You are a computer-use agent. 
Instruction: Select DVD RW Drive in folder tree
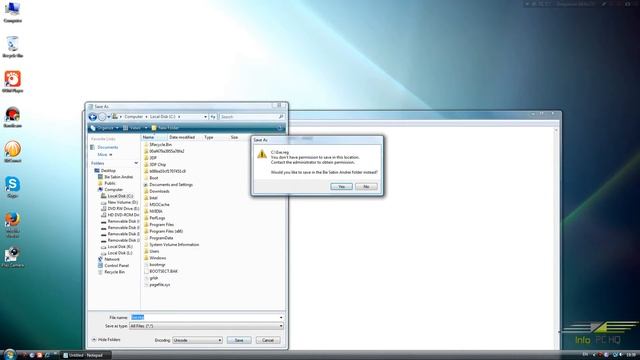(x=120, y=209)
